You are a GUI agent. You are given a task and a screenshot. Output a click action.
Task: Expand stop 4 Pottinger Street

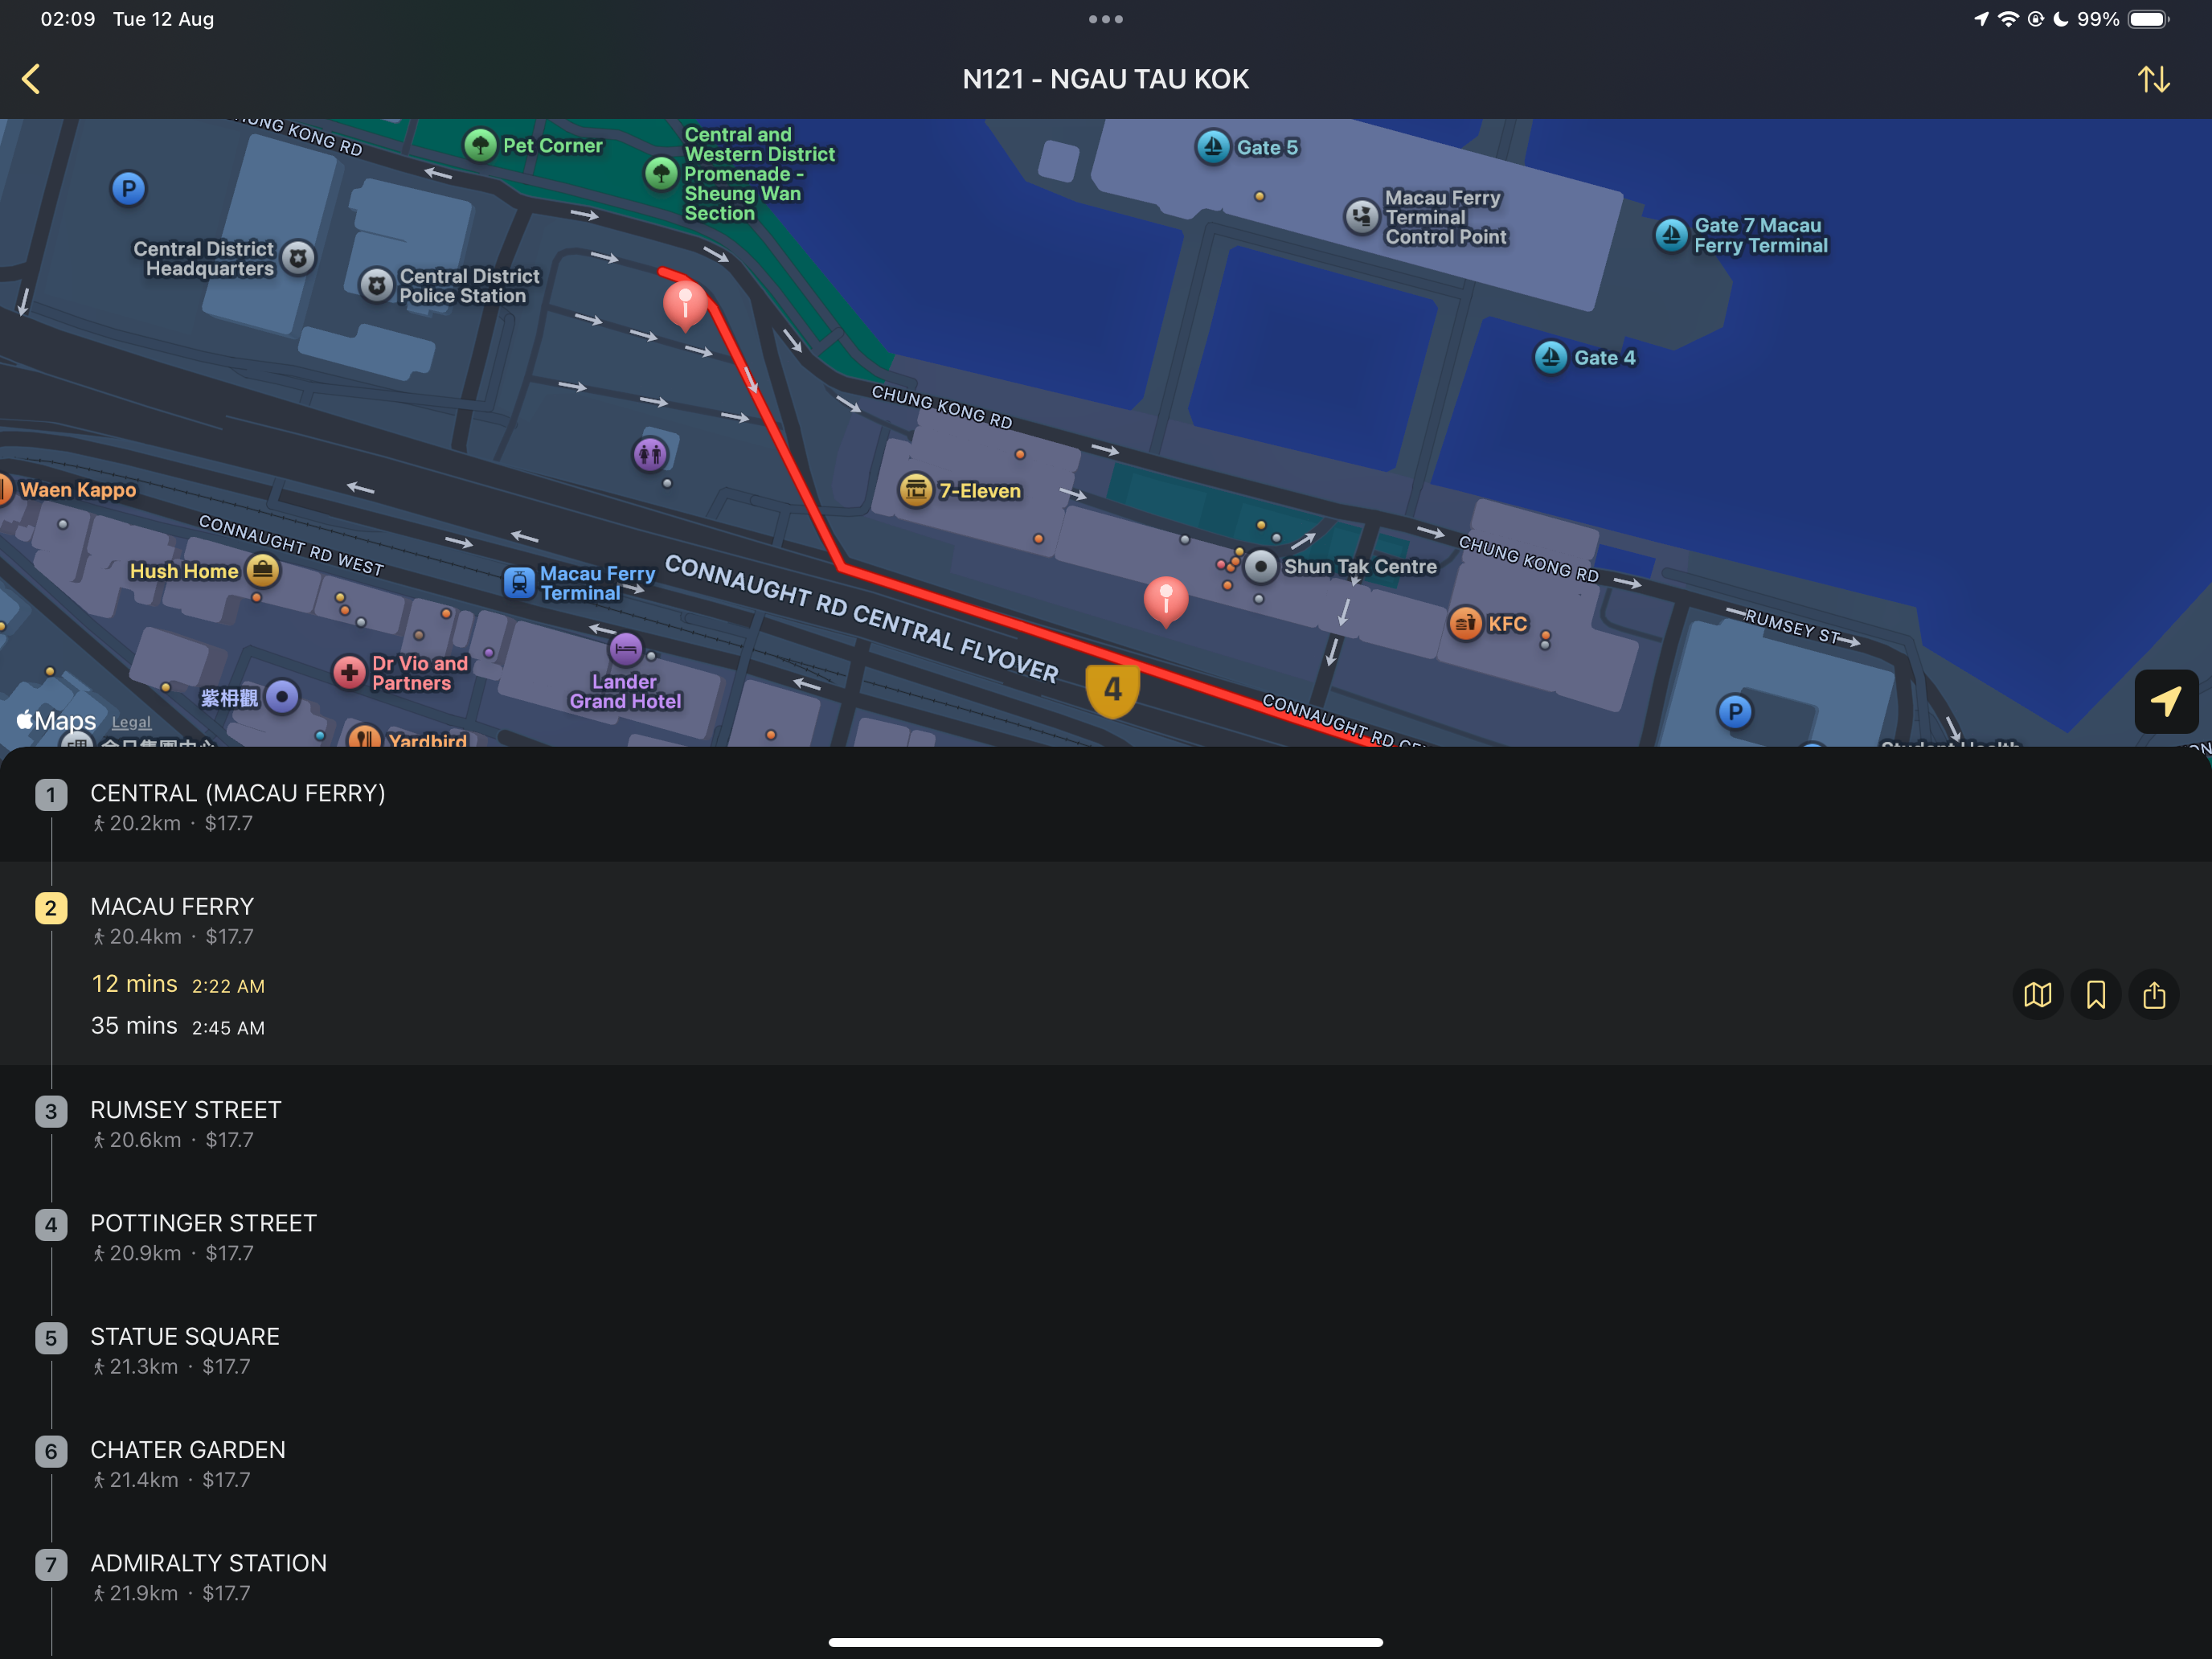tap(1106, 1236)
